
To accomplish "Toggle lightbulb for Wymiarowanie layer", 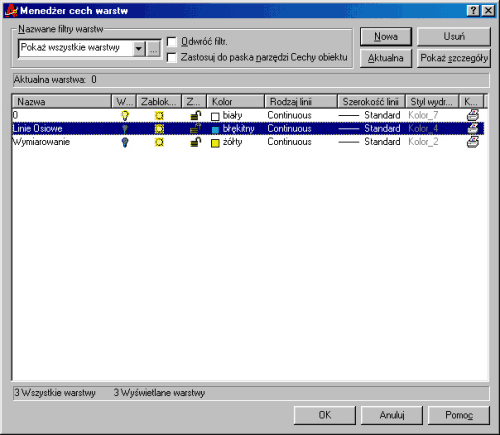I will coord(125,142).
